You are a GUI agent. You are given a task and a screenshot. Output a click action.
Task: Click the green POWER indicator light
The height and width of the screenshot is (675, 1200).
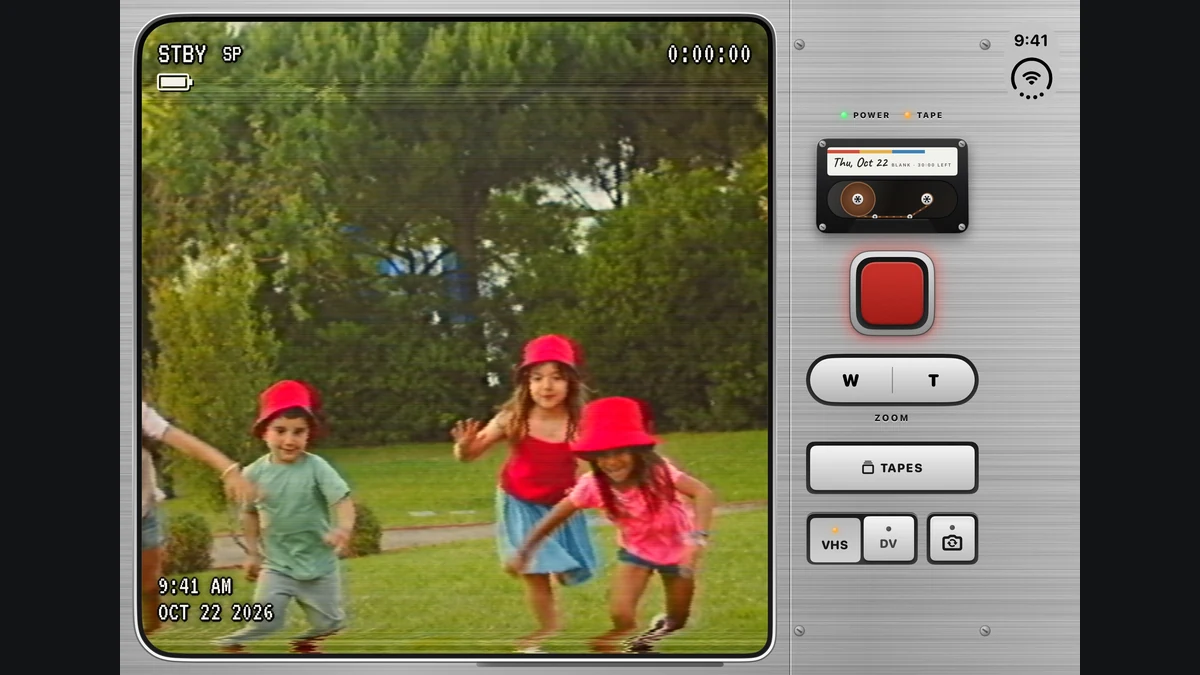click(x=844, y=115)
